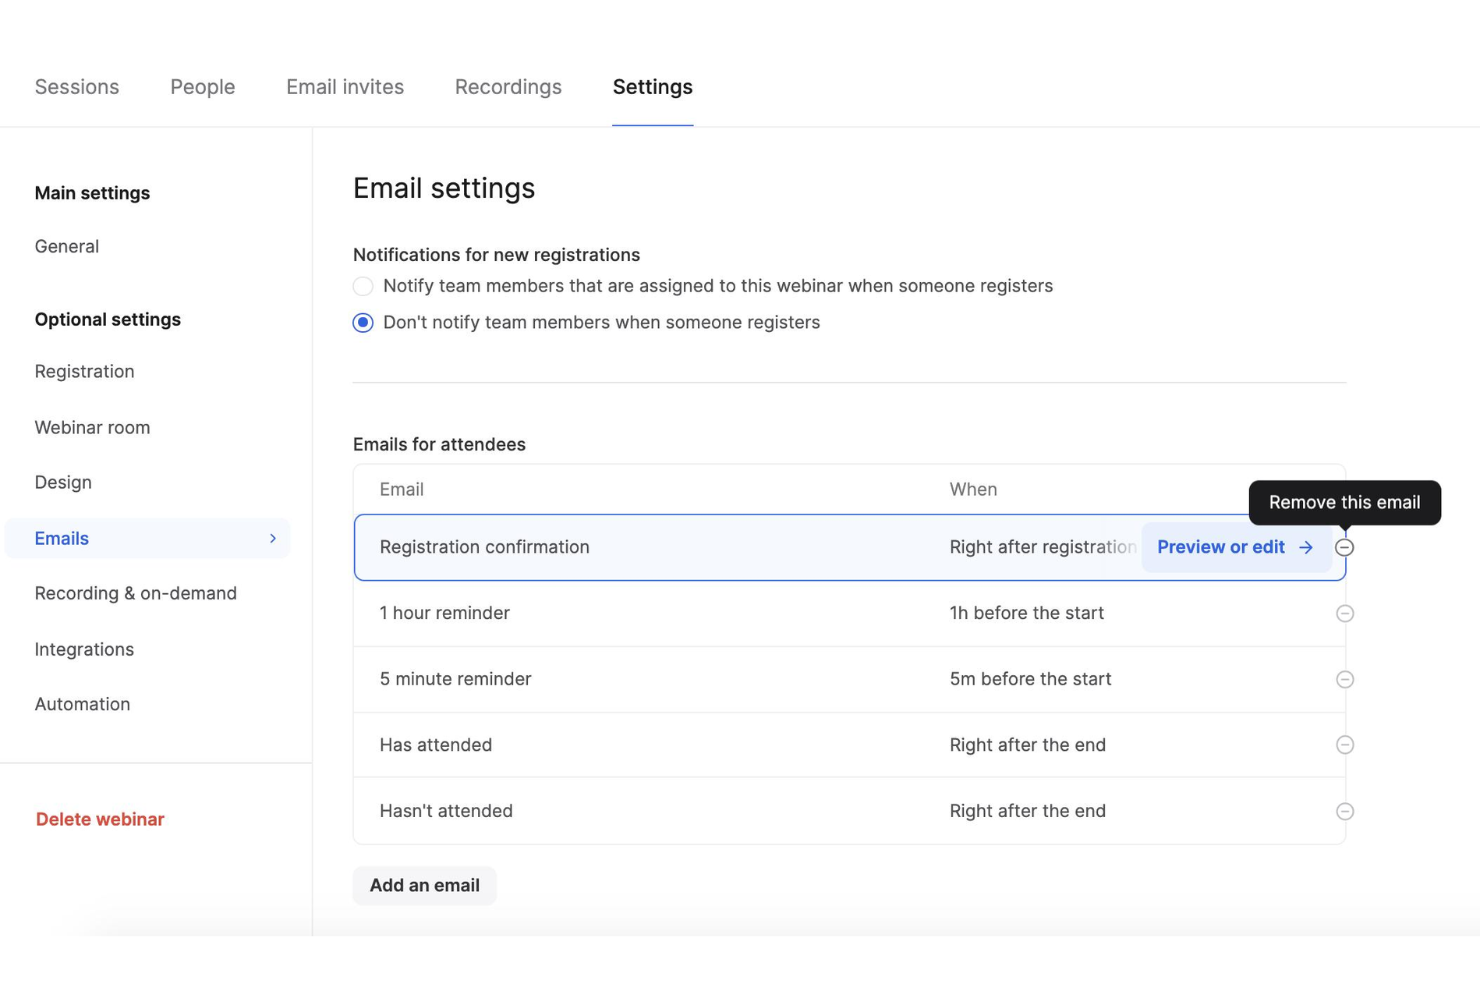Image resolution: width=1480 pixels, height=987 pixels.
Task: Expand the Emails section chevron
Action: (x=272, y=538)
